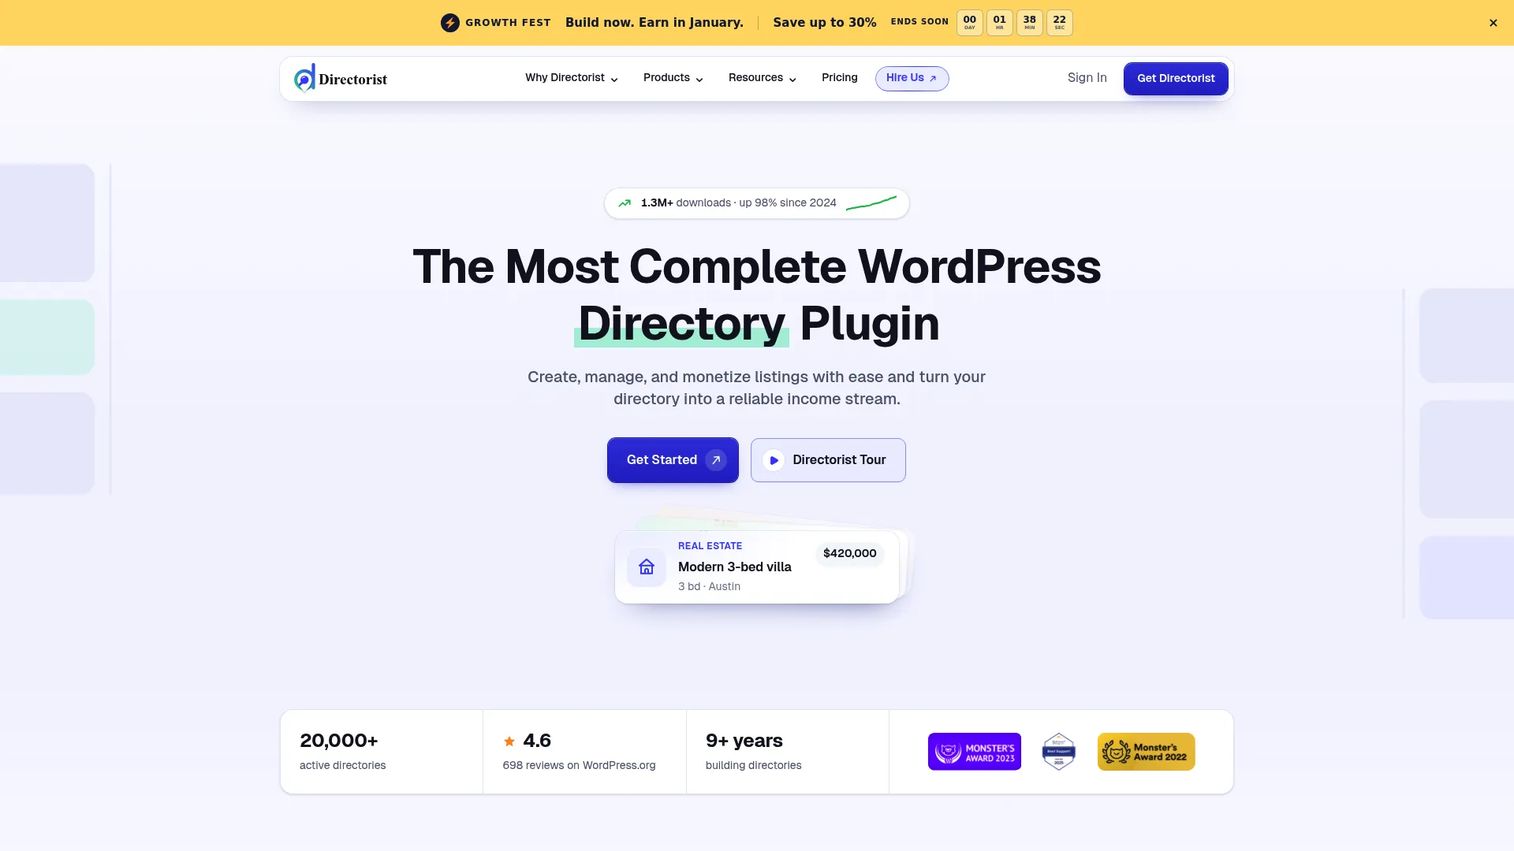Click the 'ENDS SOON' label

click(x=920, y=22)
